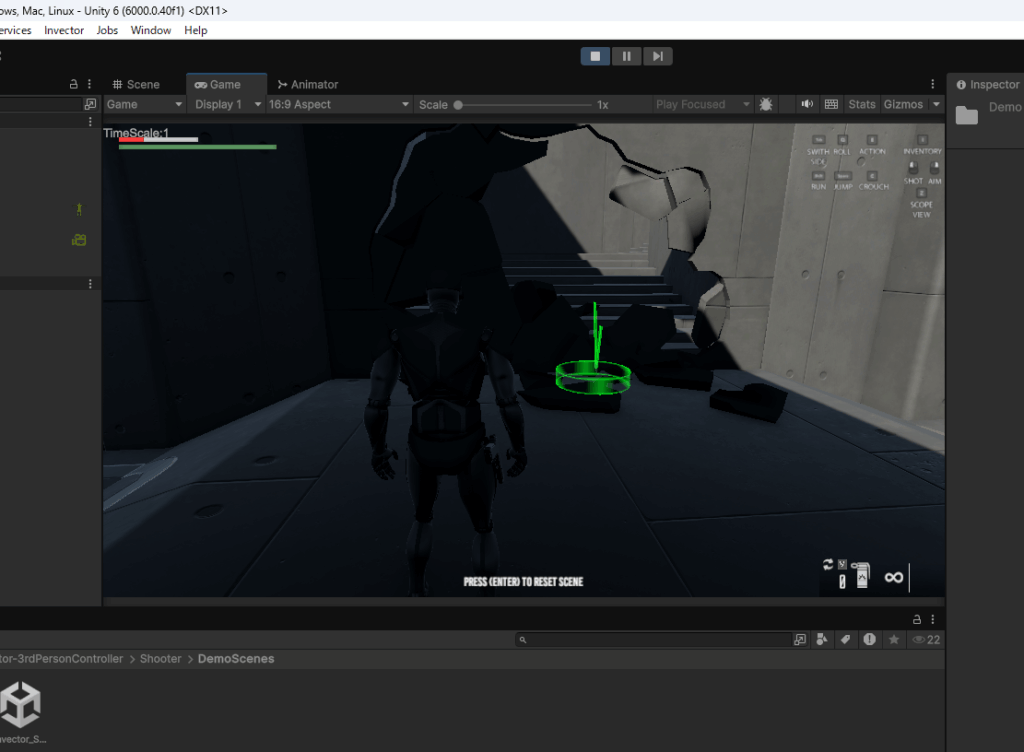Mute game audio with the speaker icon
Screen dimensions: 1024x752
tap(807, 104)
